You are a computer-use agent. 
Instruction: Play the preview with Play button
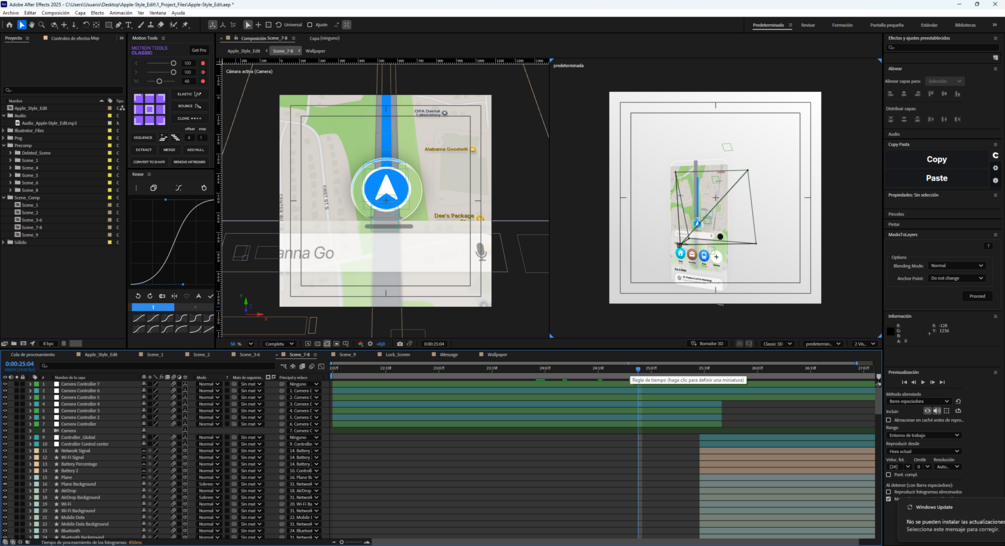click(x=923, y=382)
